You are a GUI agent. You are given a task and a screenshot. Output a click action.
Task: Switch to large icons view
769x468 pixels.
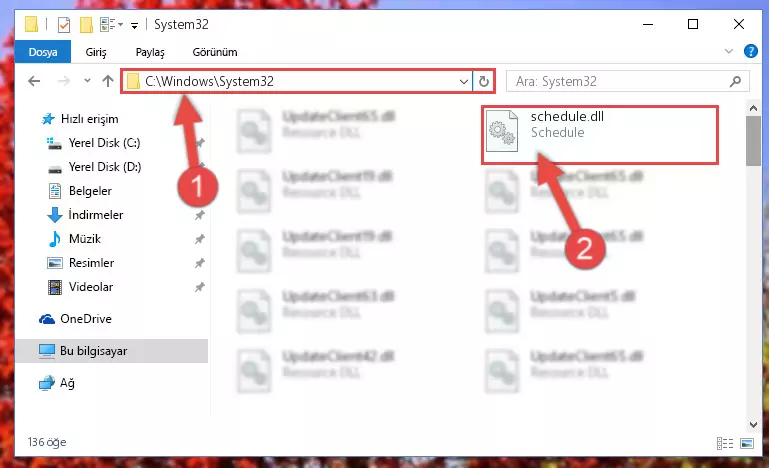747,443
